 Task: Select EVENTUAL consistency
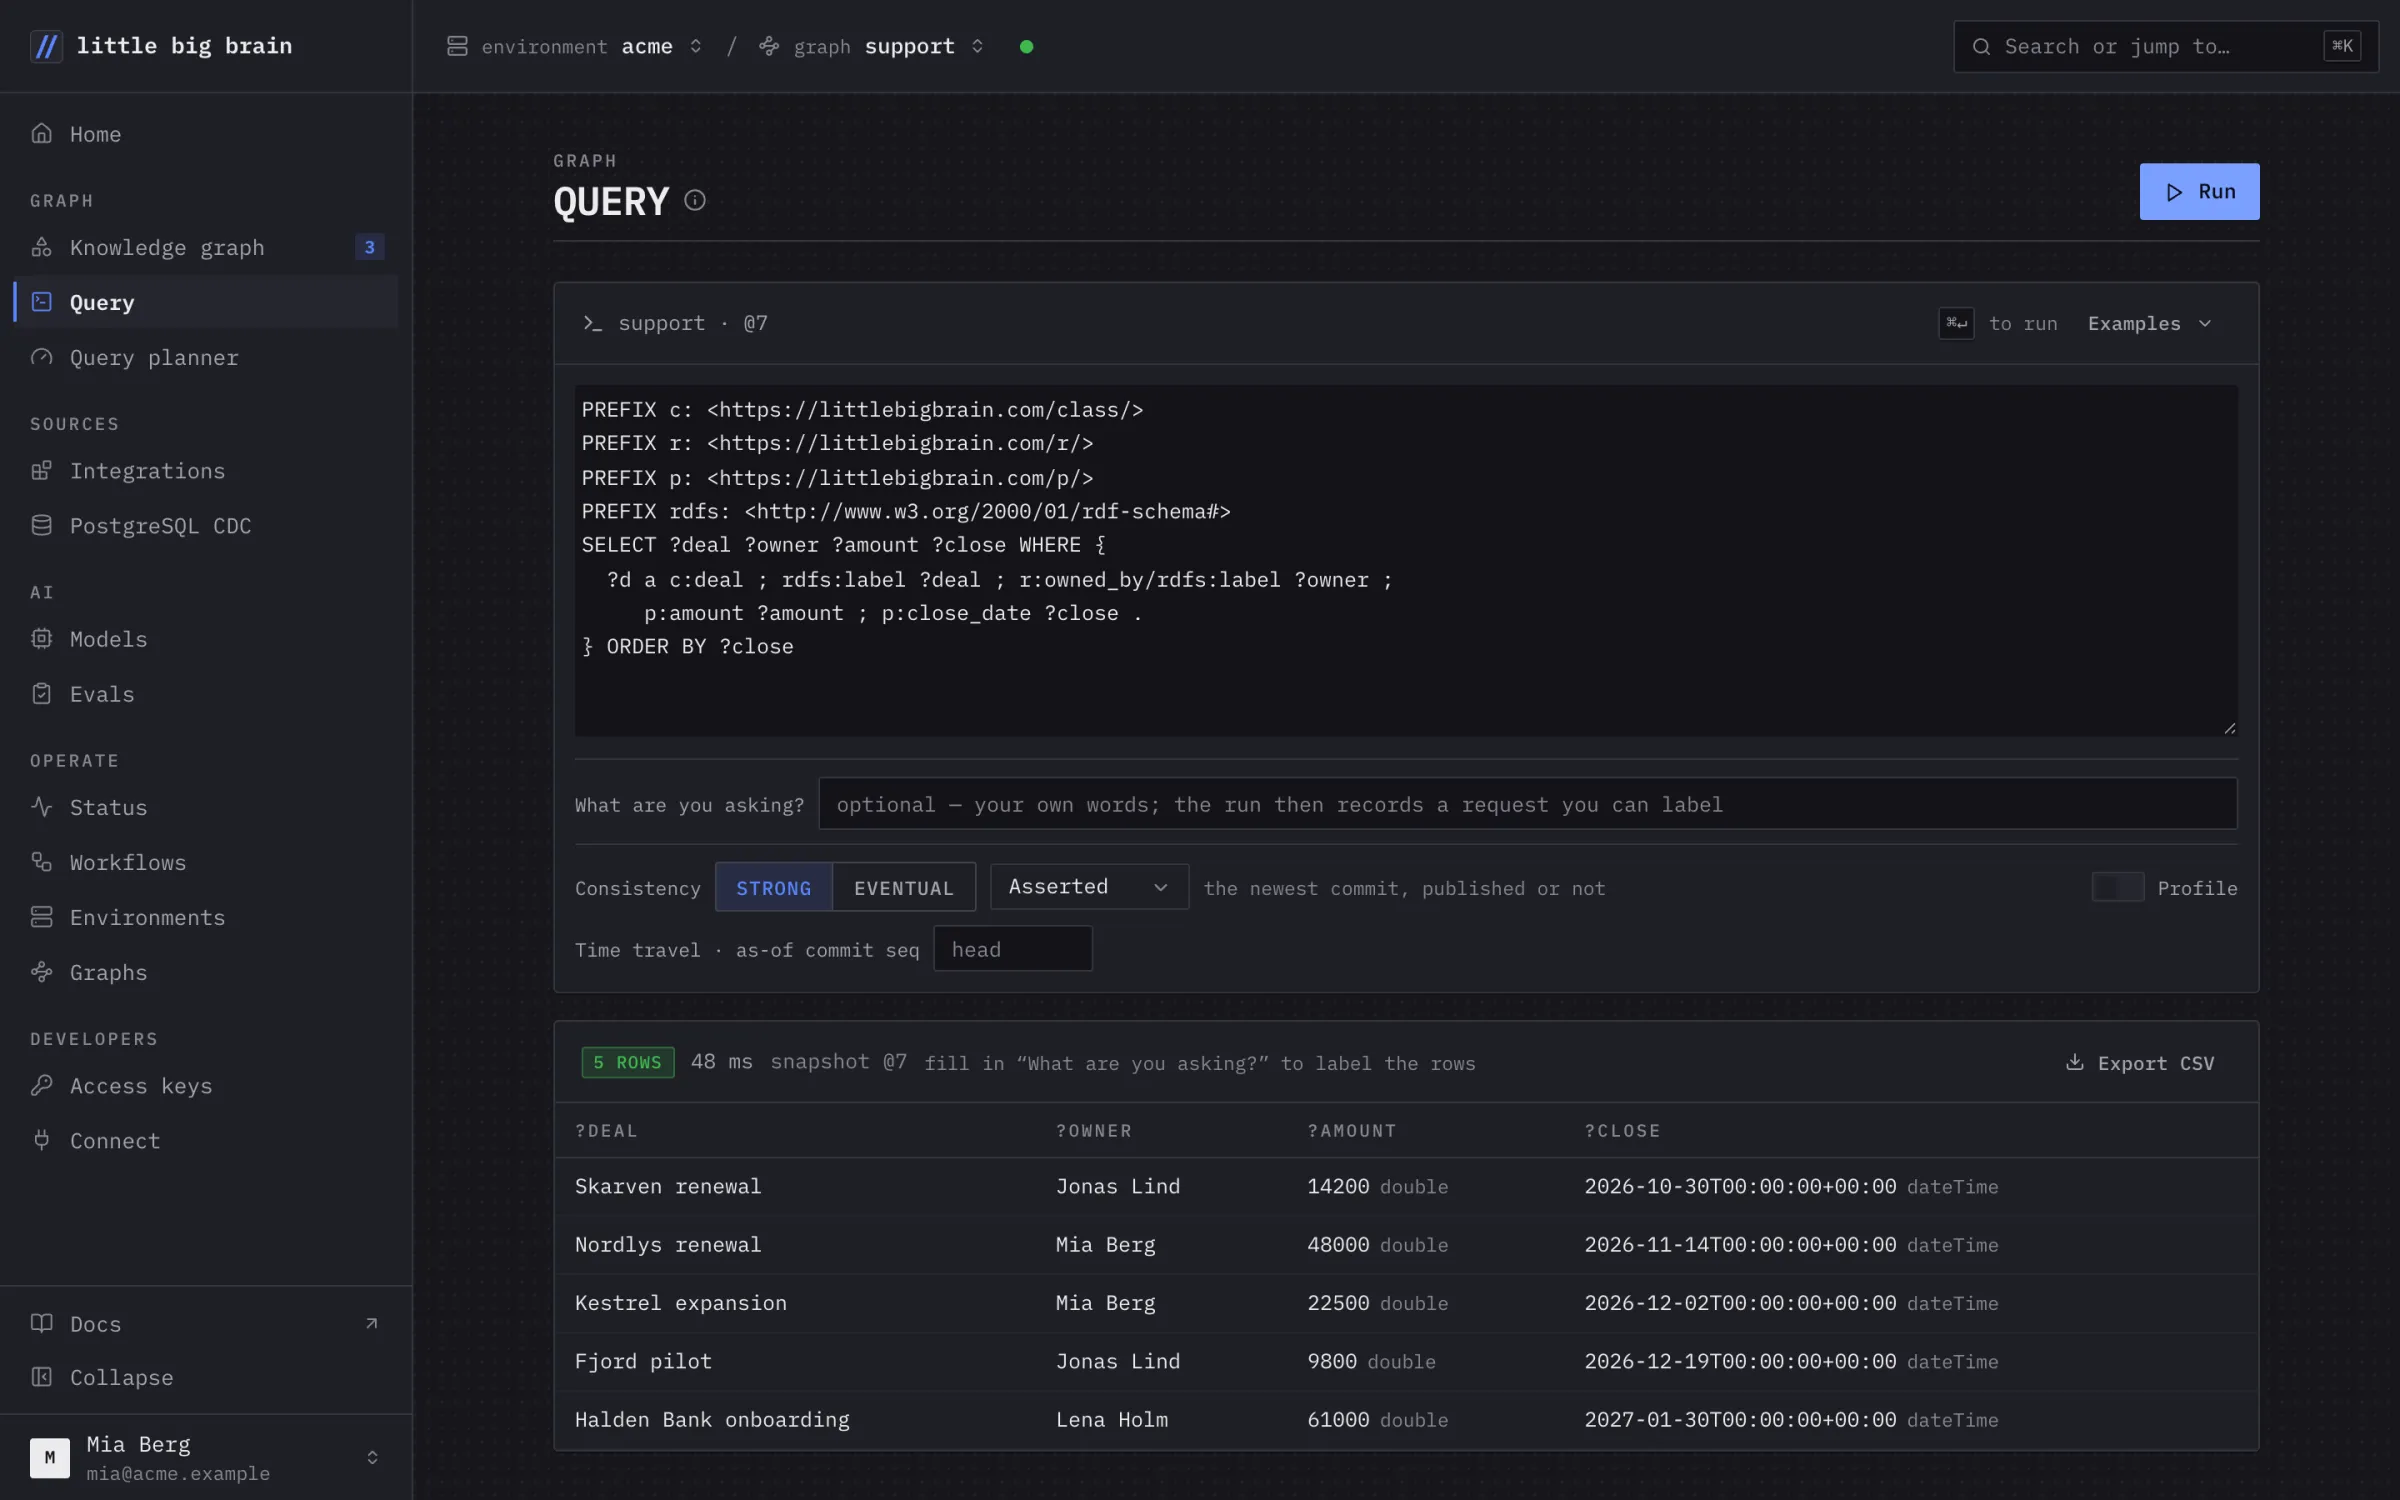[x=903, y=887]
